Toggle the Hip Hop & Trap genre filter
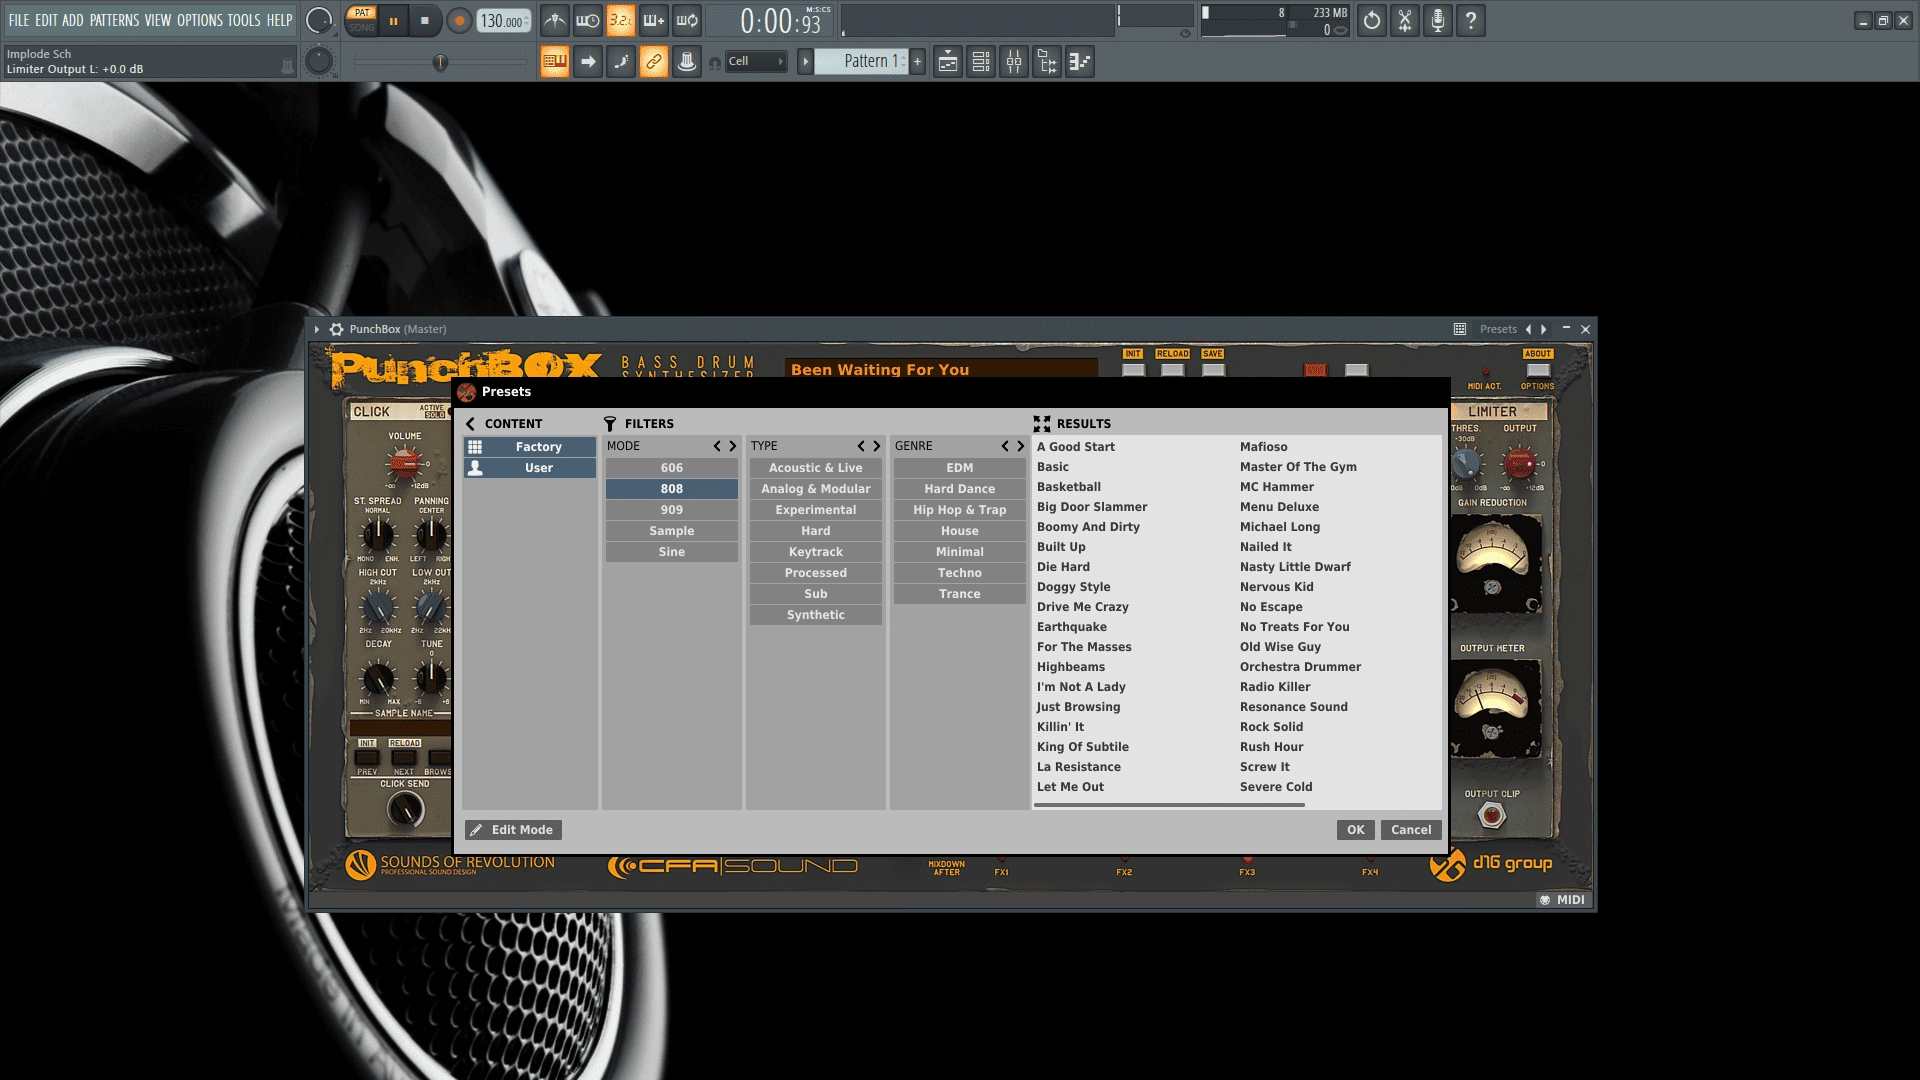 click(960, 510)
